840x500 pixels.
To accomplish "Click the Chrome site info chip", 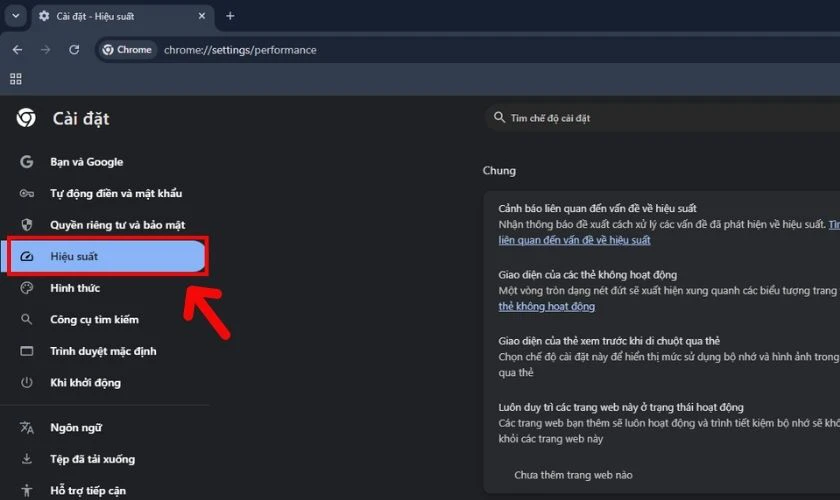I will click(x=128, y=50).
